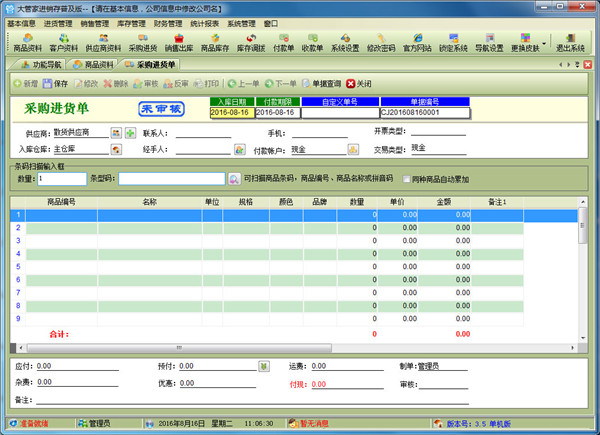Click the 商品库存 toolbar icon
Screen dimensions: 600x435
217,42
